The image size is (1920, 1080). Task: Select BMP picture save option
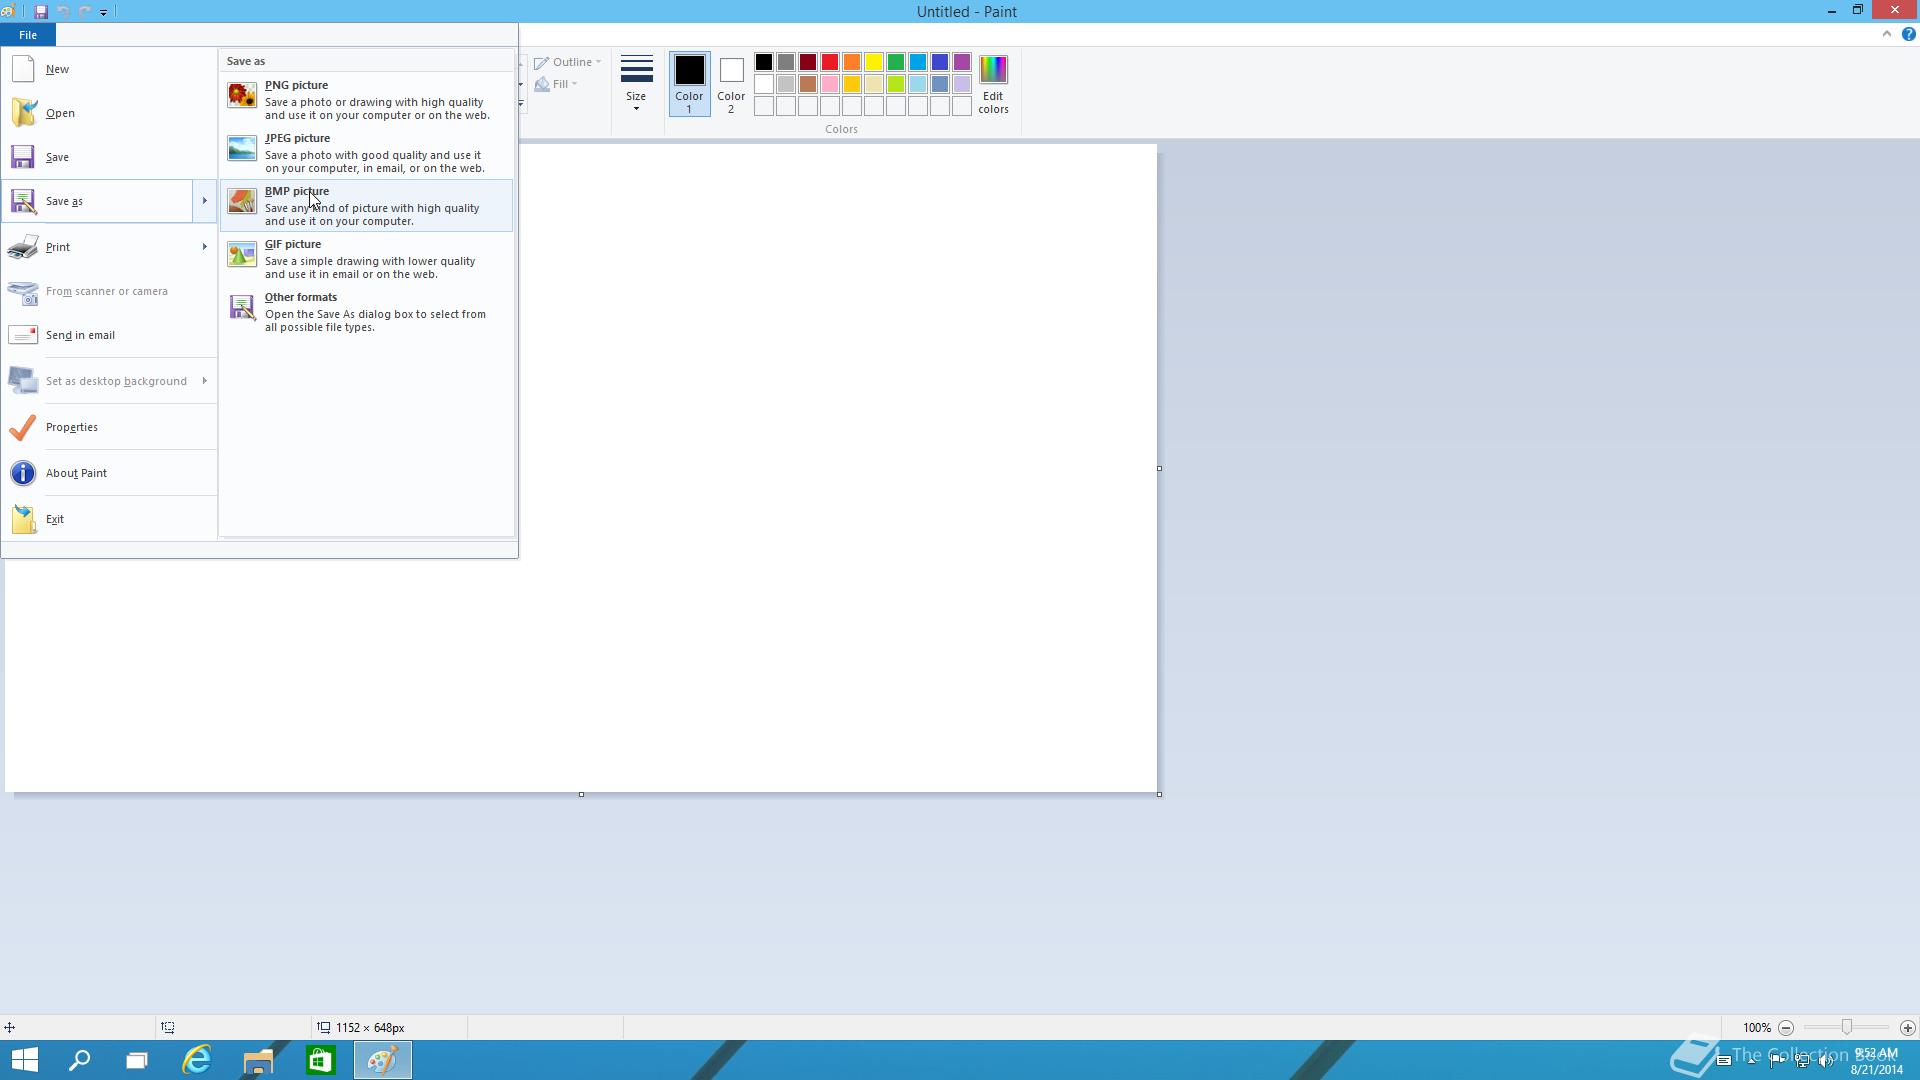(366, 206)
